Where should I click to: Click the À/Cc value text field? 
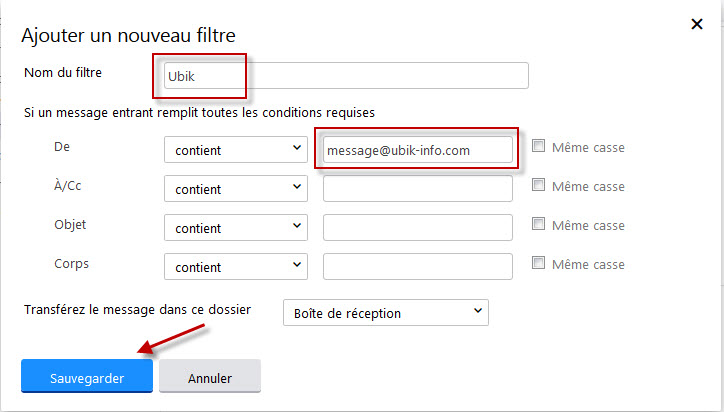(417, 188)
